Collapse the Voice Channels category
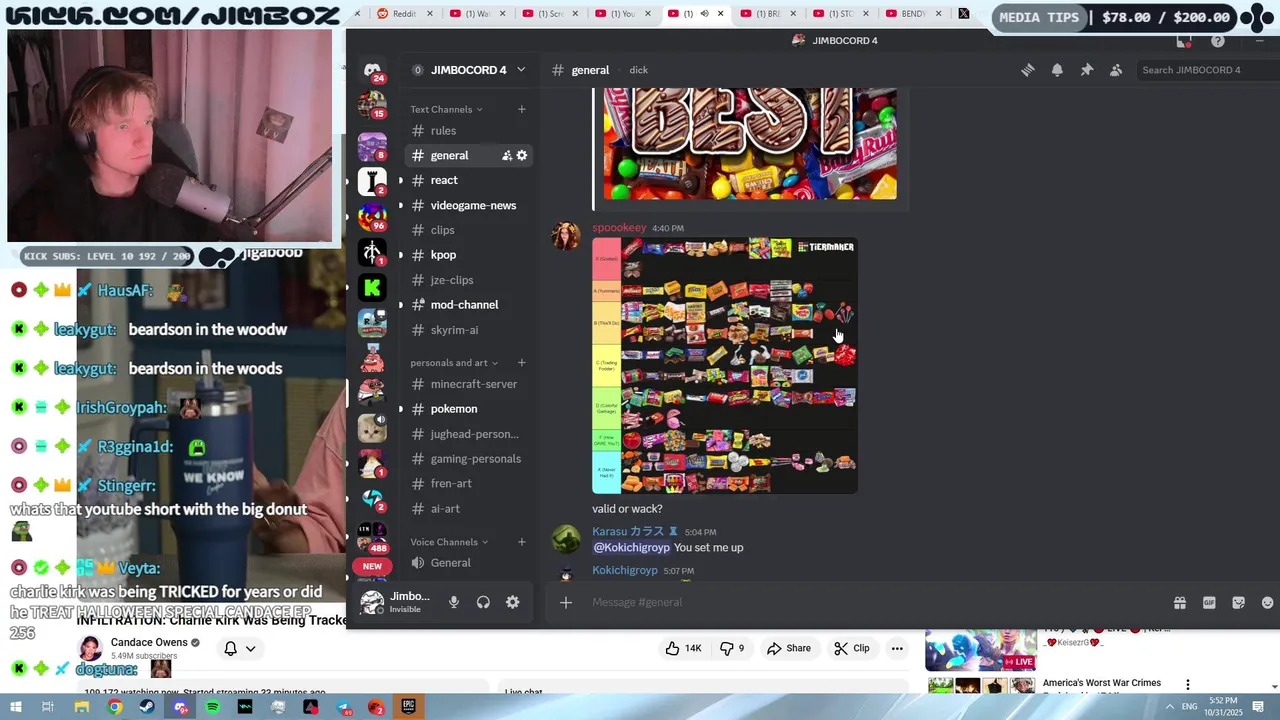1280x720 pixels. tap(449, 542)
